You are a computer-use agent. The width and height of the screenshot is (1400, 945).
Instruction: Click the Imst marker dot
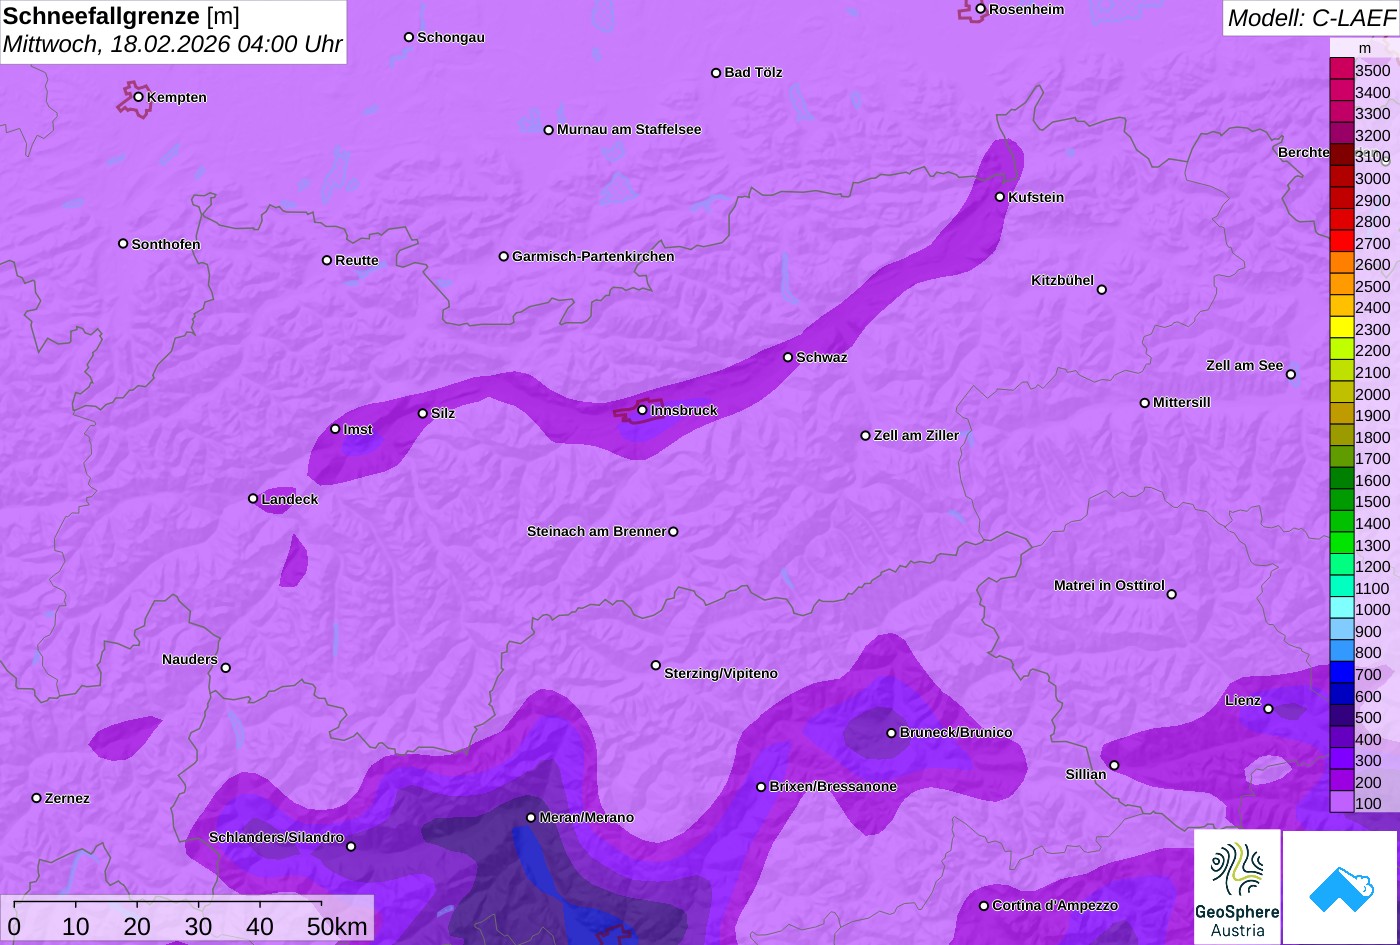(x=335, y=429)
